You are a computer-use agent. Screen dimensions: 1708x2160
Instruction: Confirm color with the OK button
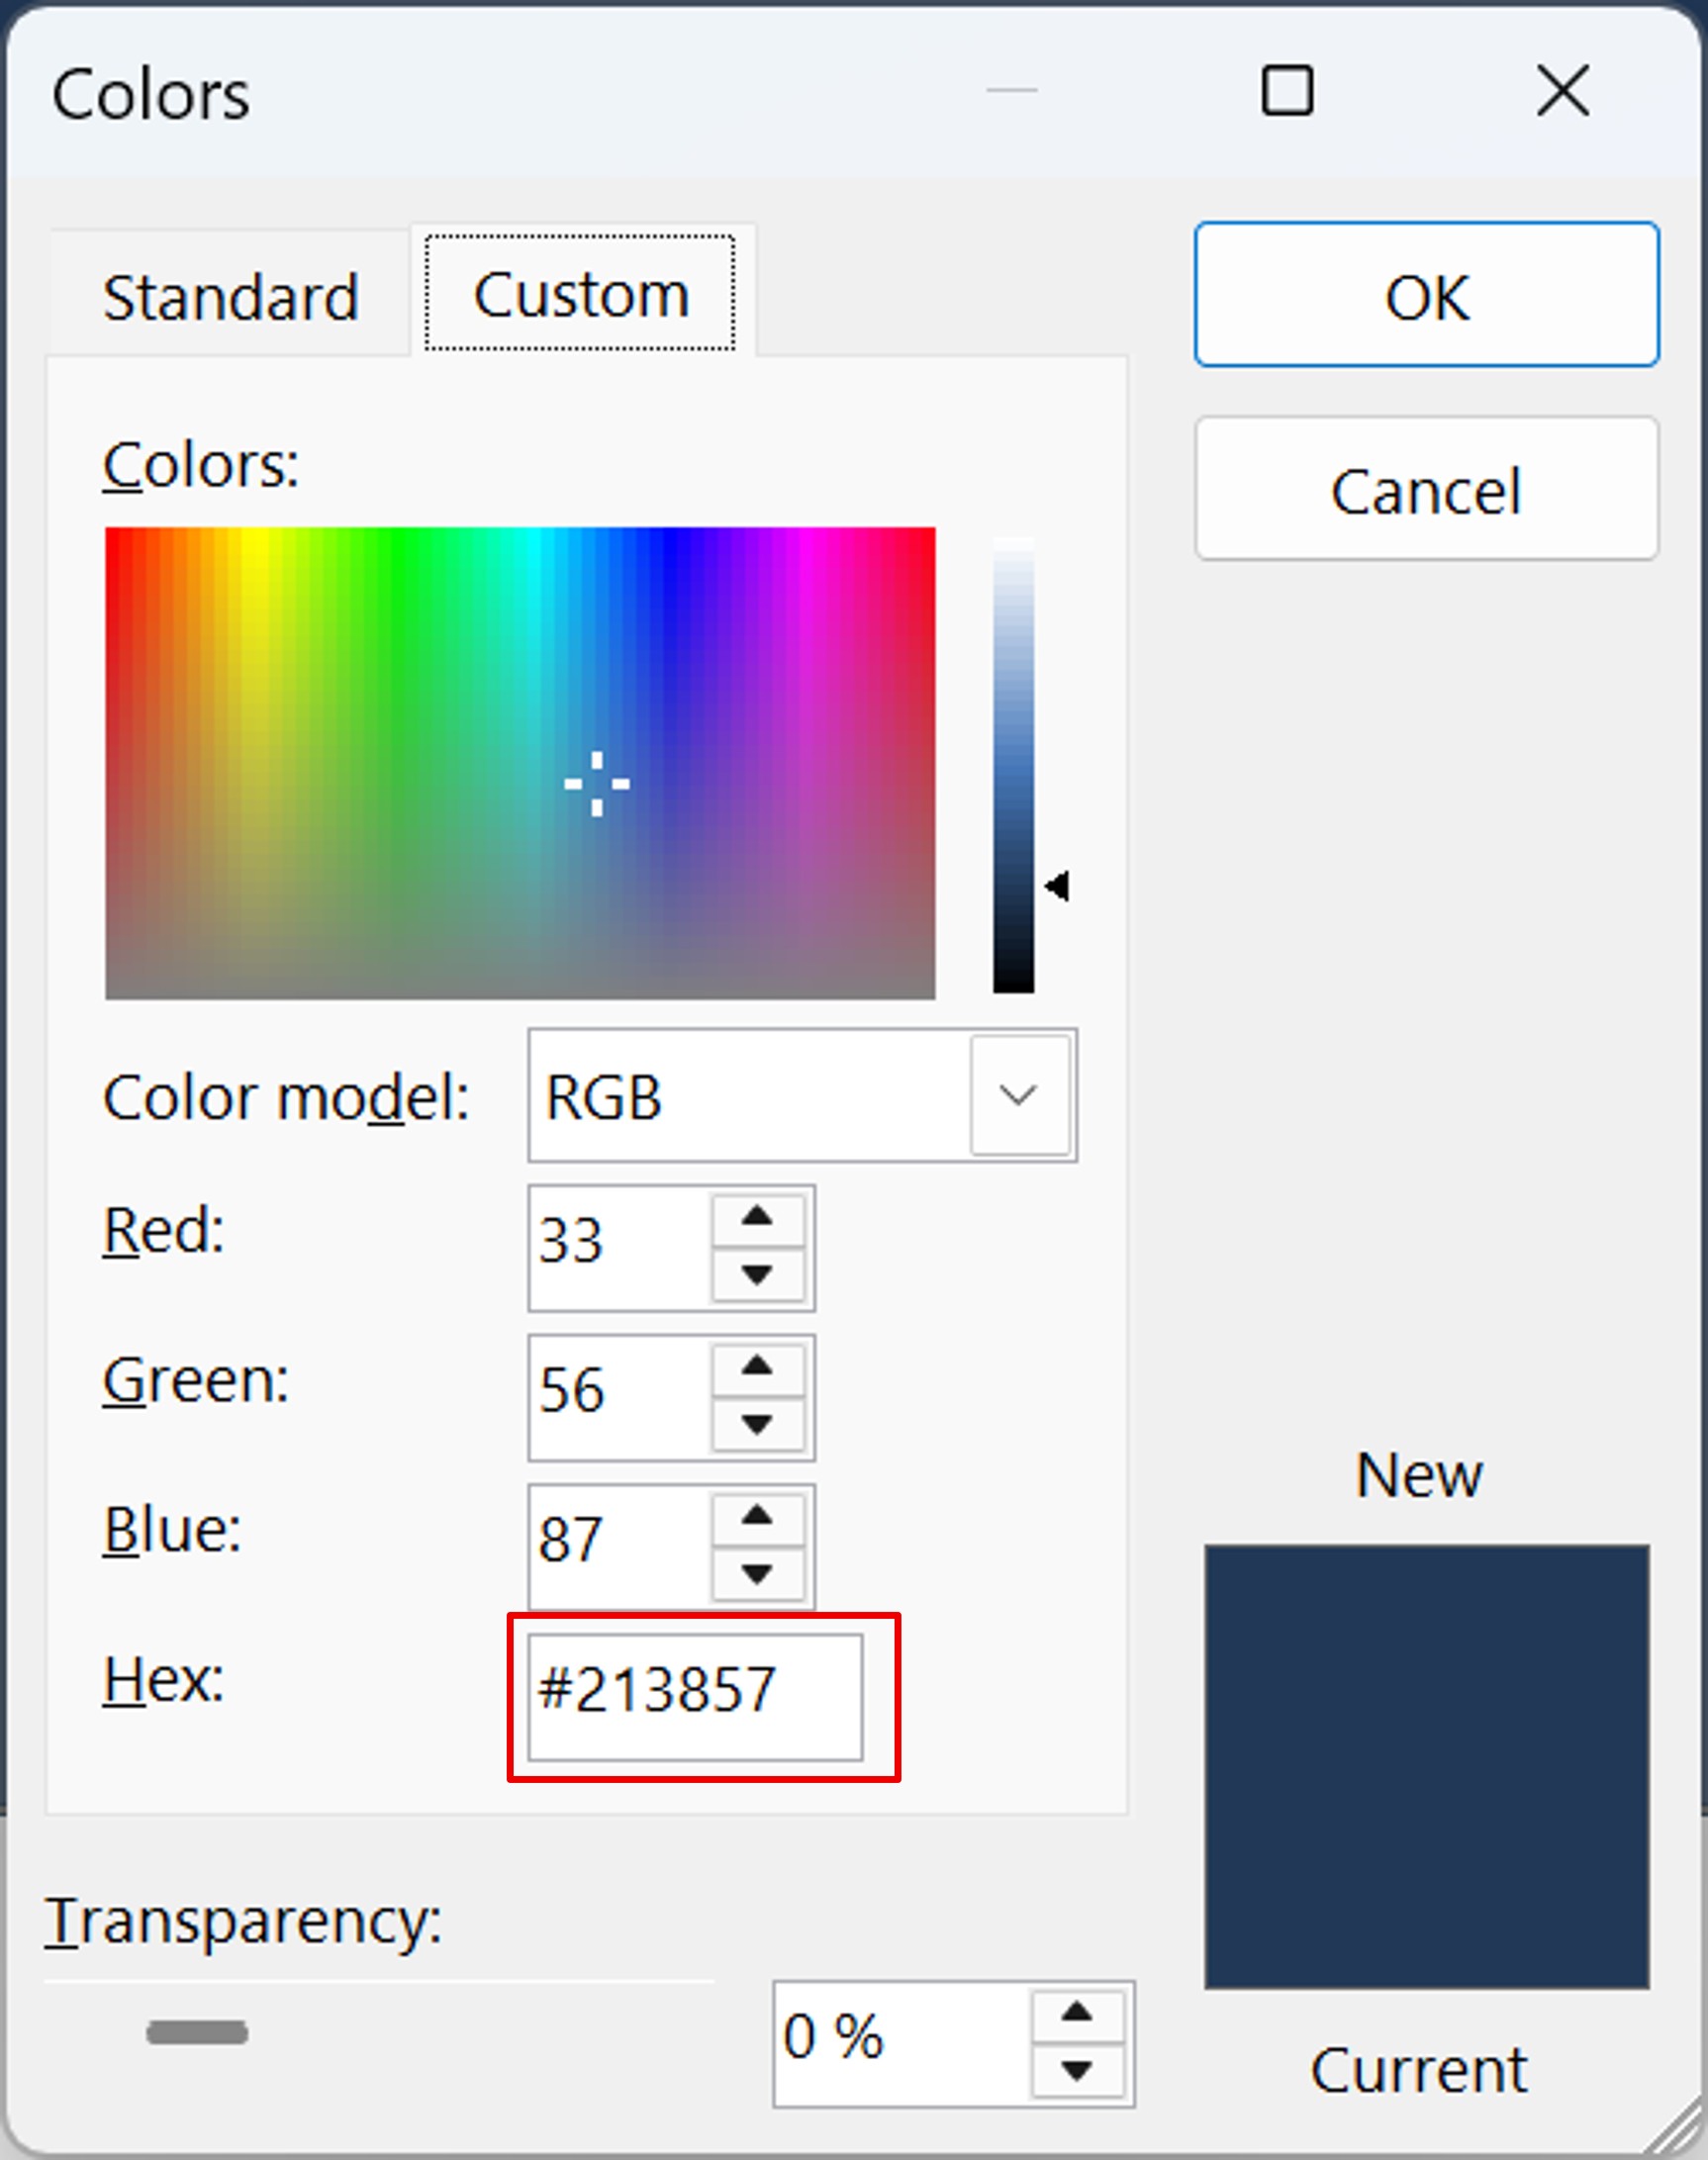point(1426,296)
